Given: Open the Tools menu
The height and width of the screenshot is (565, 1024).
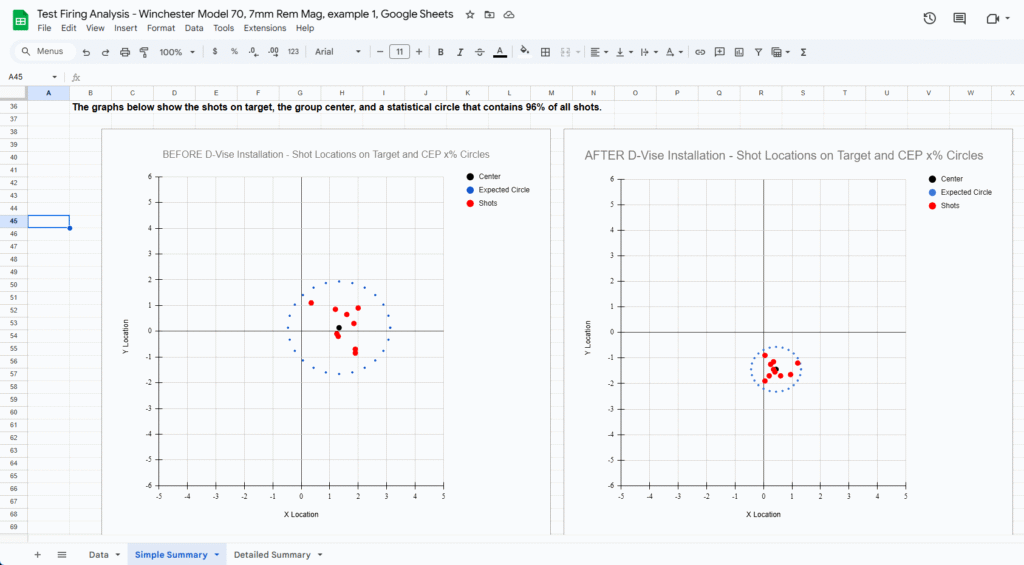Looking at the screenshot, I should (223, 28).
